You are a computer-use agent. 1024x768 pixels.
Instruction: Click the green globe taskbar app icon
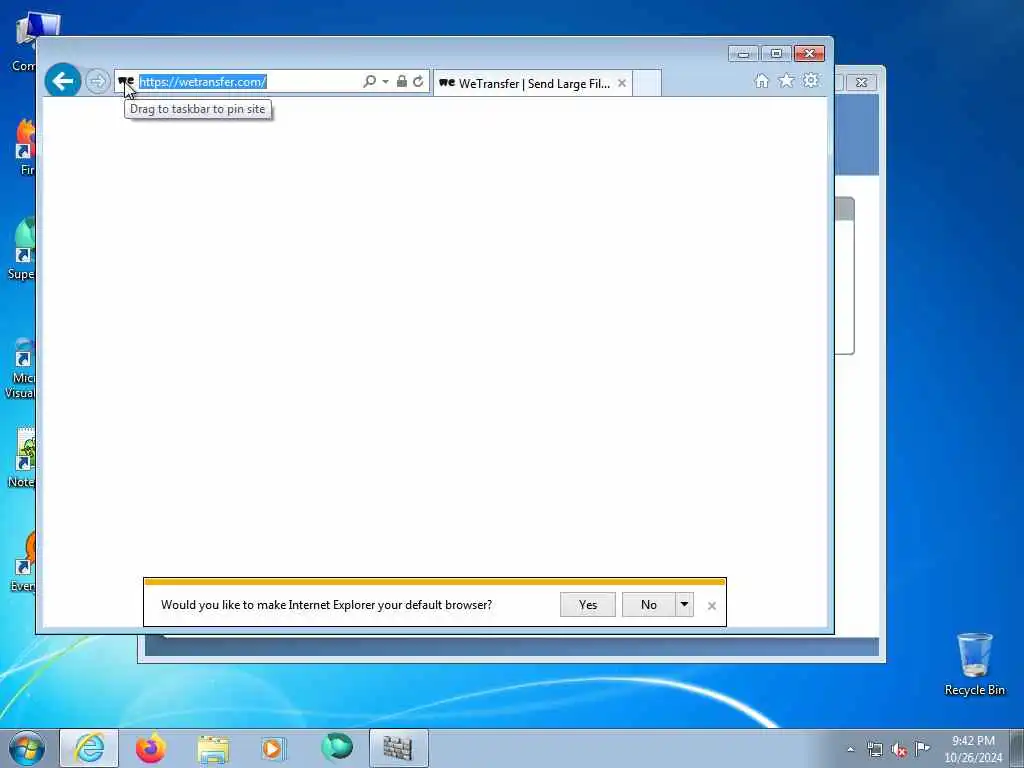pos(337,747)
